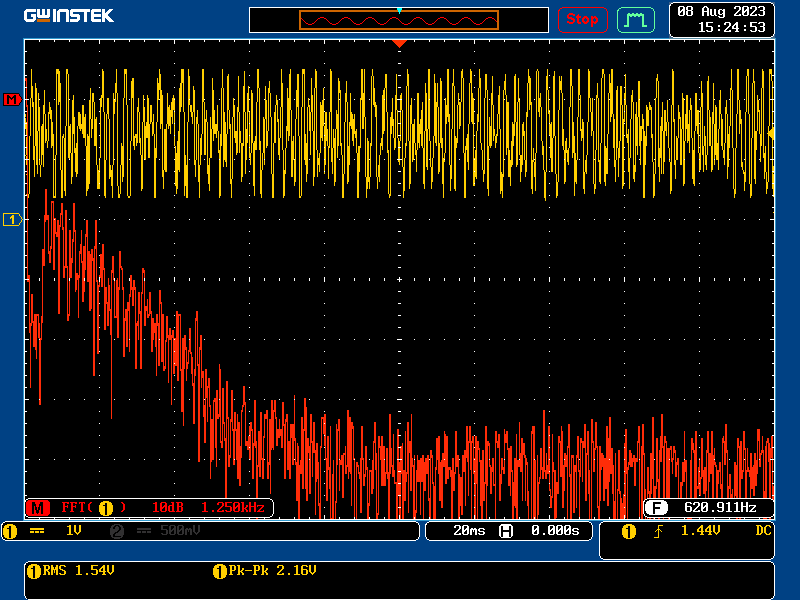800x600 pixels.
Task: Click the RMS measurement channel badge
Action: pos(34,571)
